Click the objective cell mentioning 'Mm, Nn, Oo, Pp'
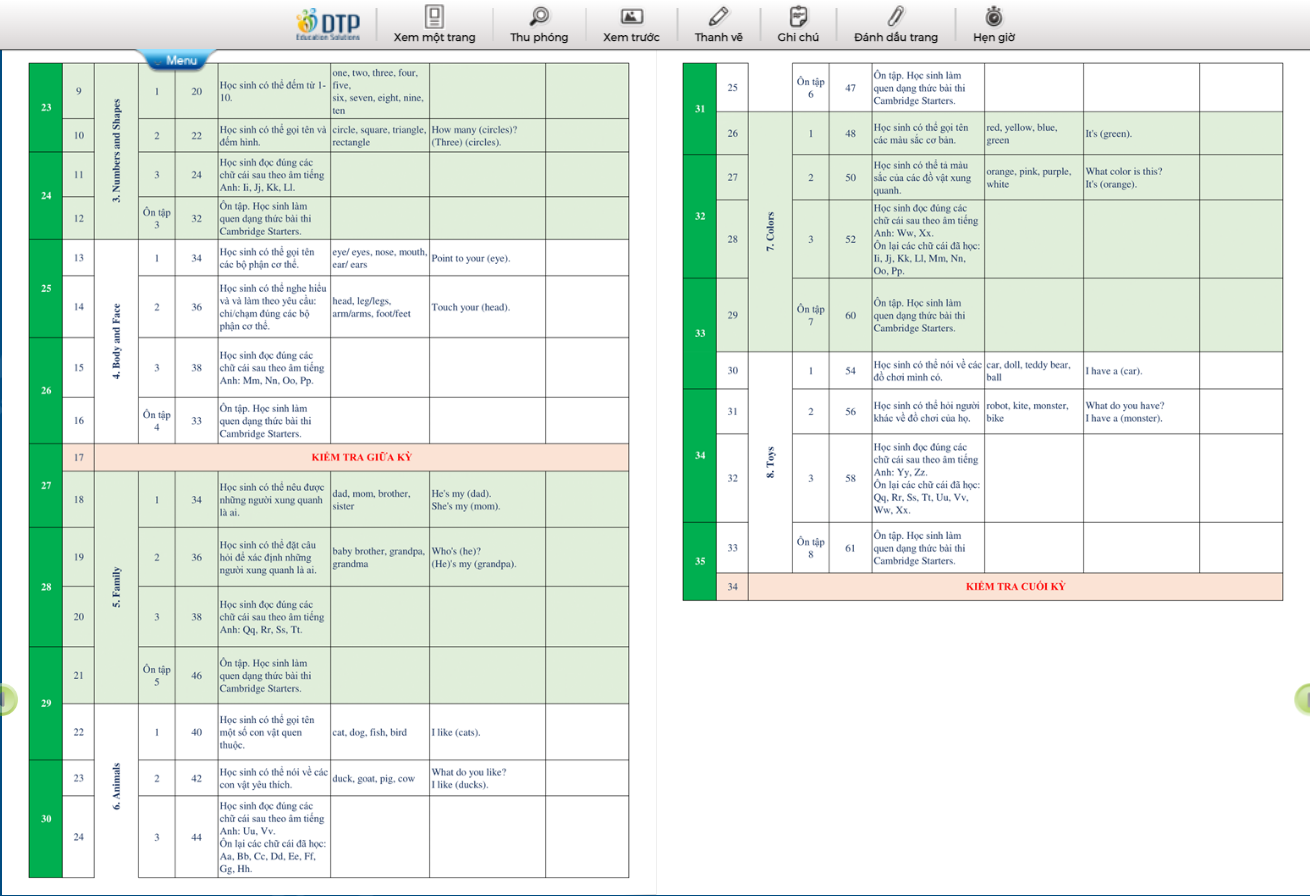The image size is (1310, 896). coord(273,368)
